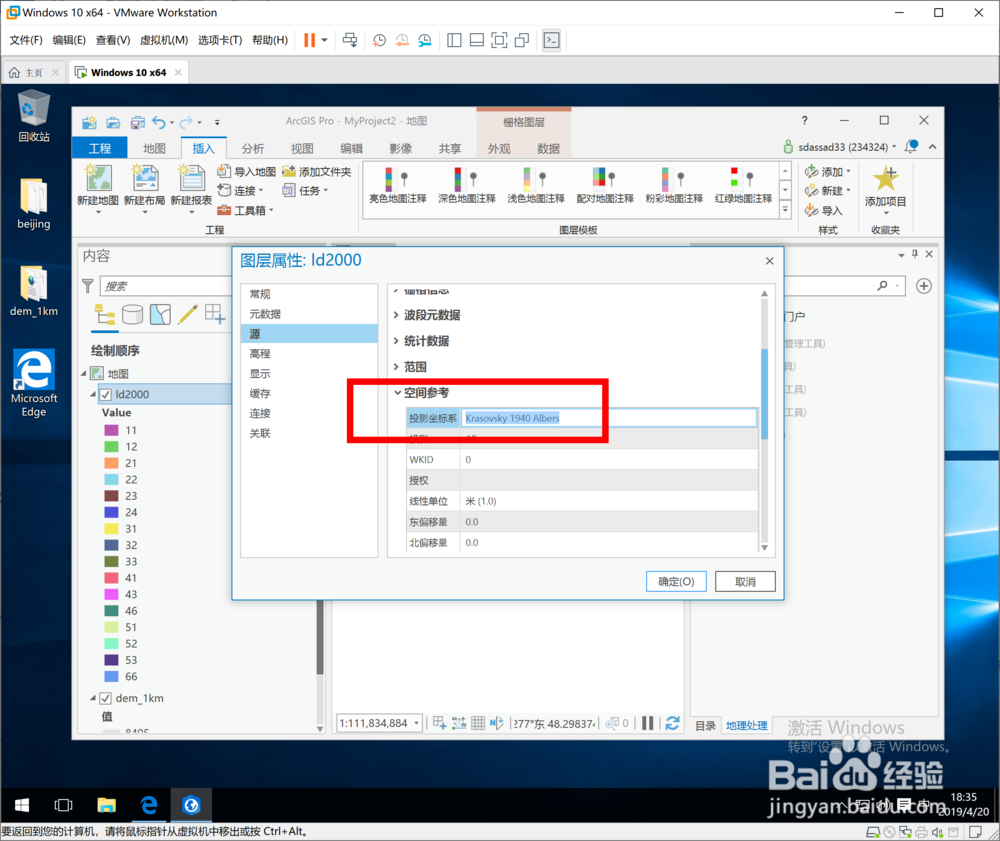Click the List by Data Source icon

(132, 314)
